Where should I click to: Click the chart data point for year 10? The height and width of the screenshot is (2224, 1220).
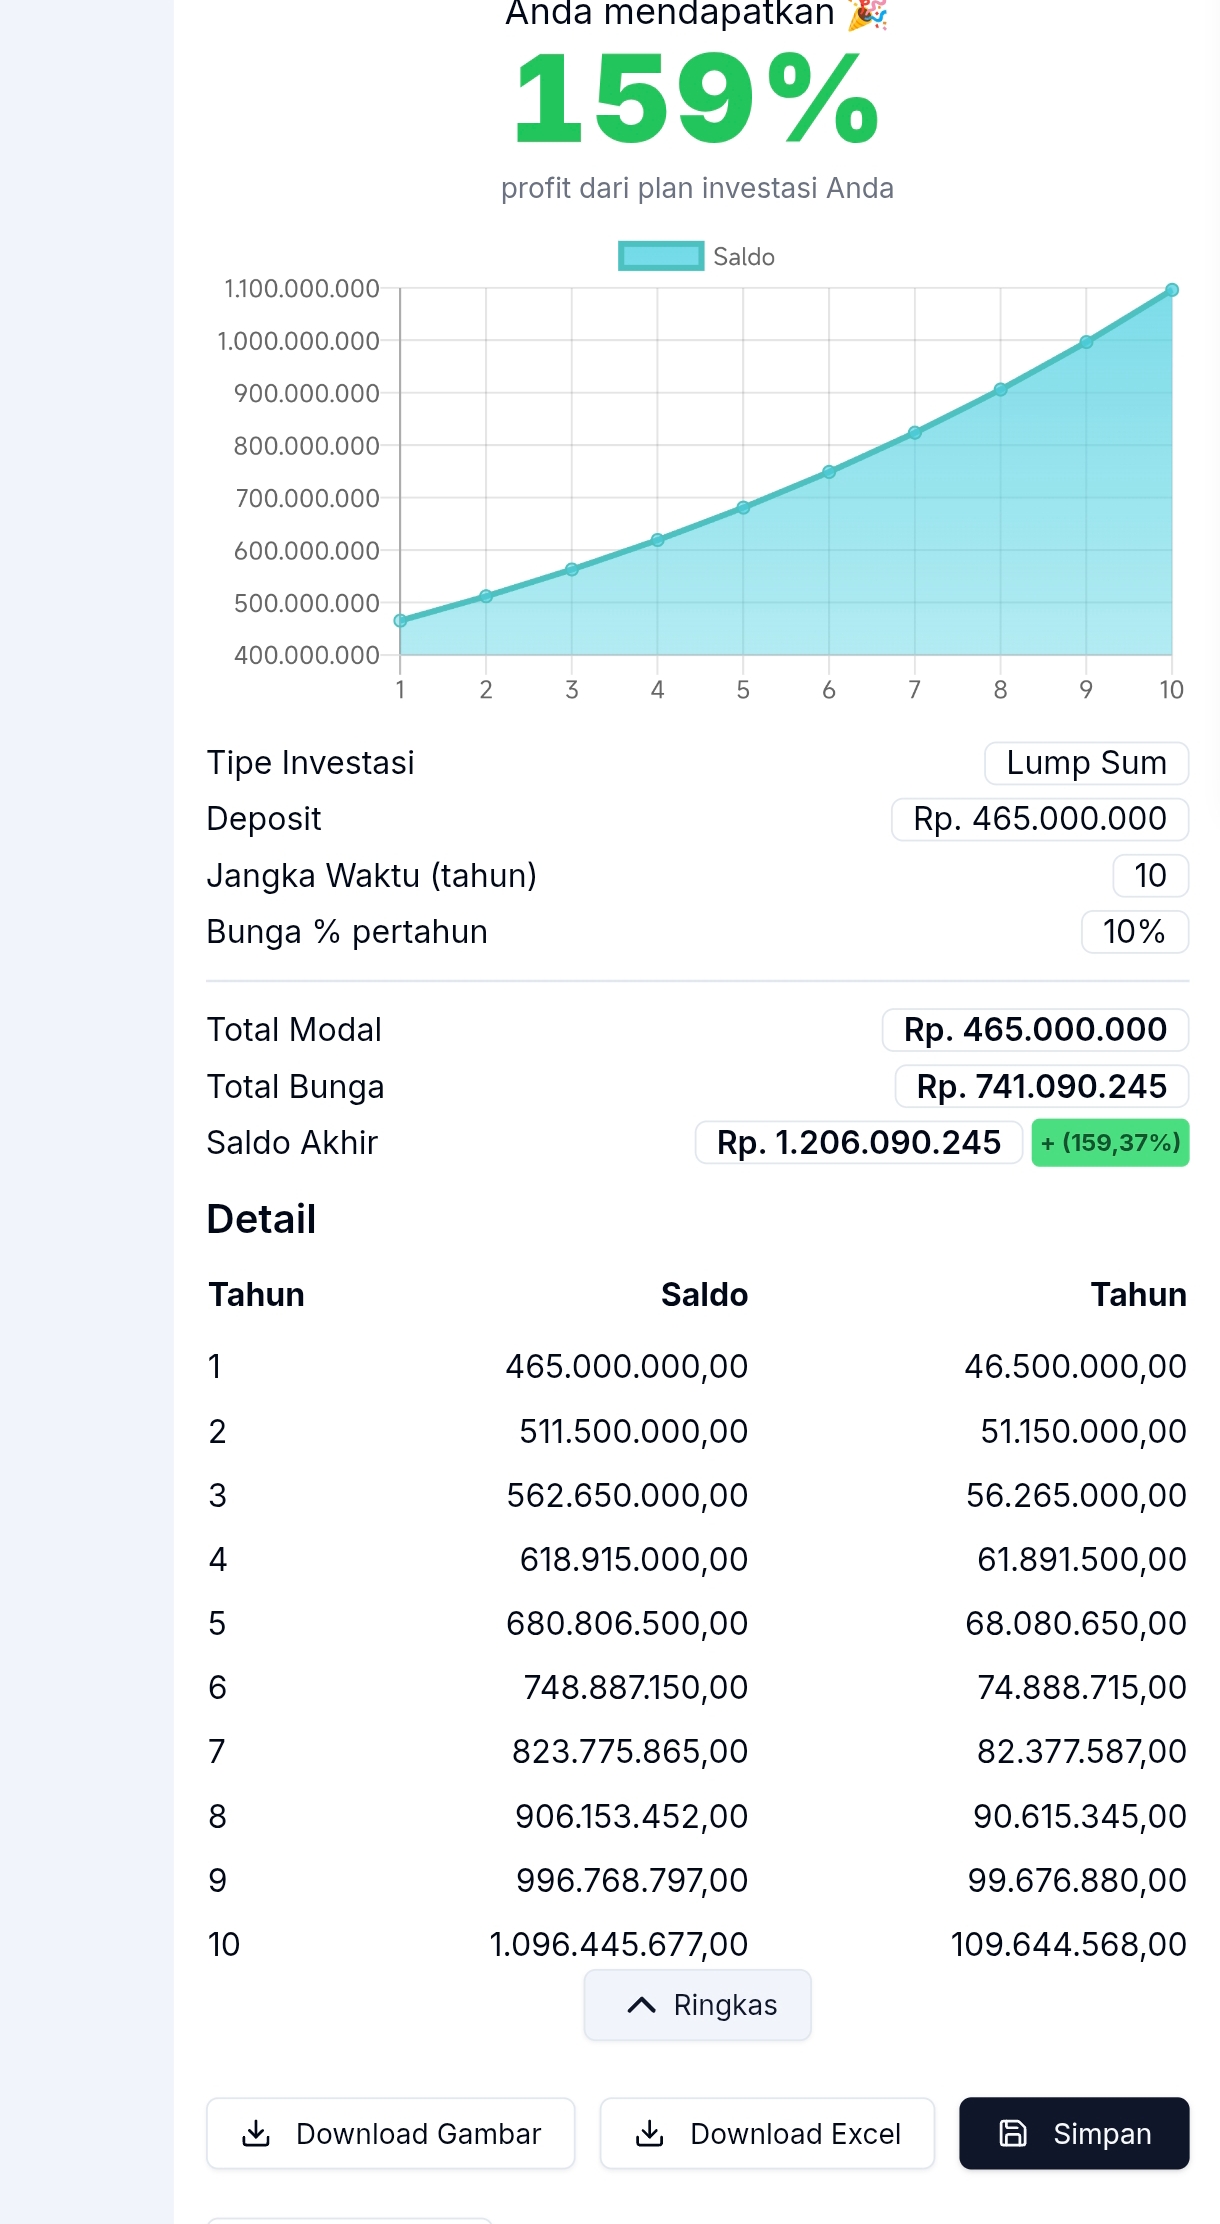[1172, 290]
